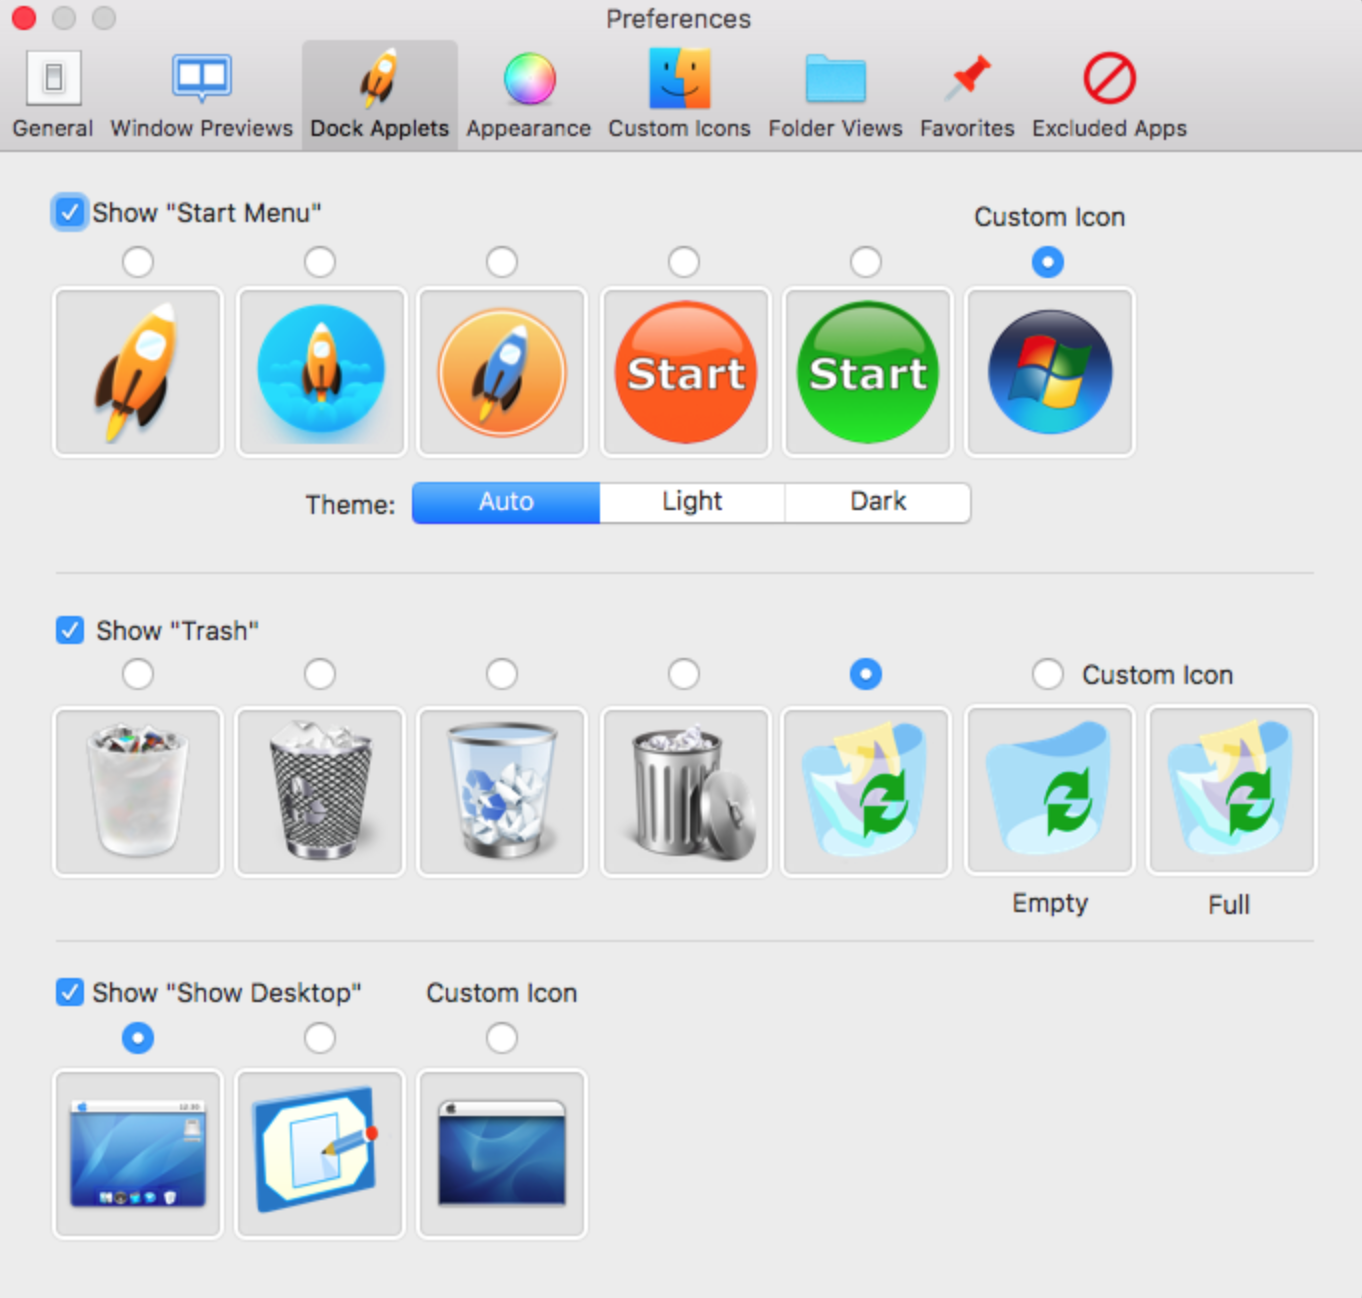1362x1298 pixels.
Task: Select radio above green Start icon
Action: (866, 262)
